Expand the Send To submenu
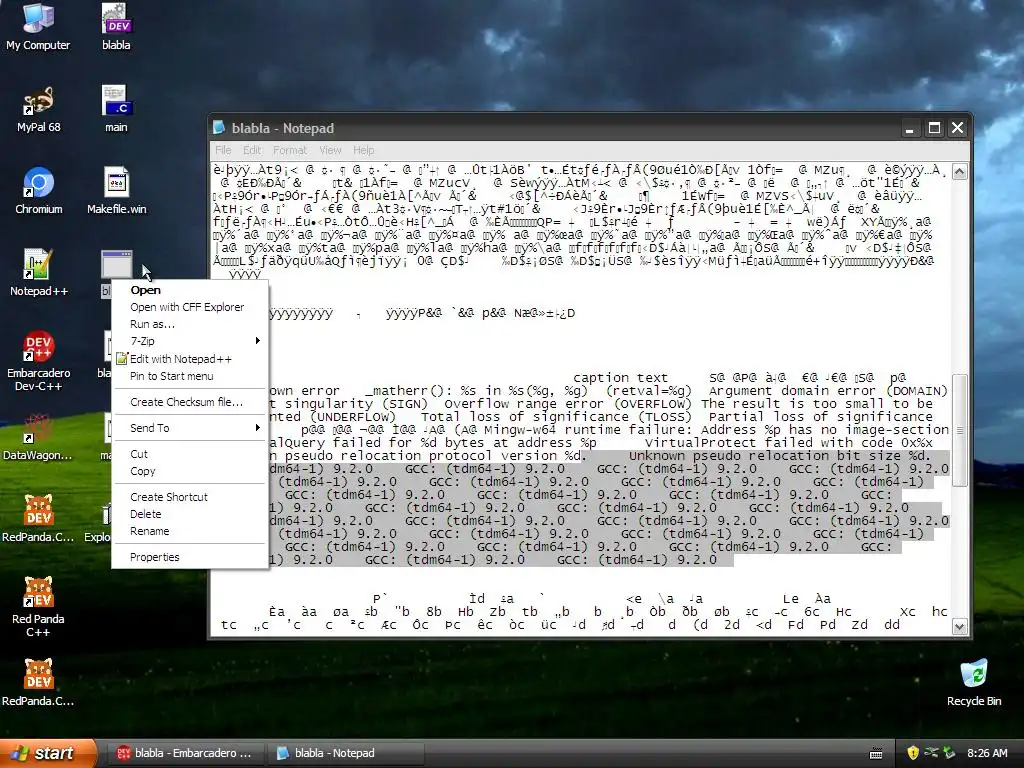The height and width of the screenshot is (768, 1024). tap(190, 428)
